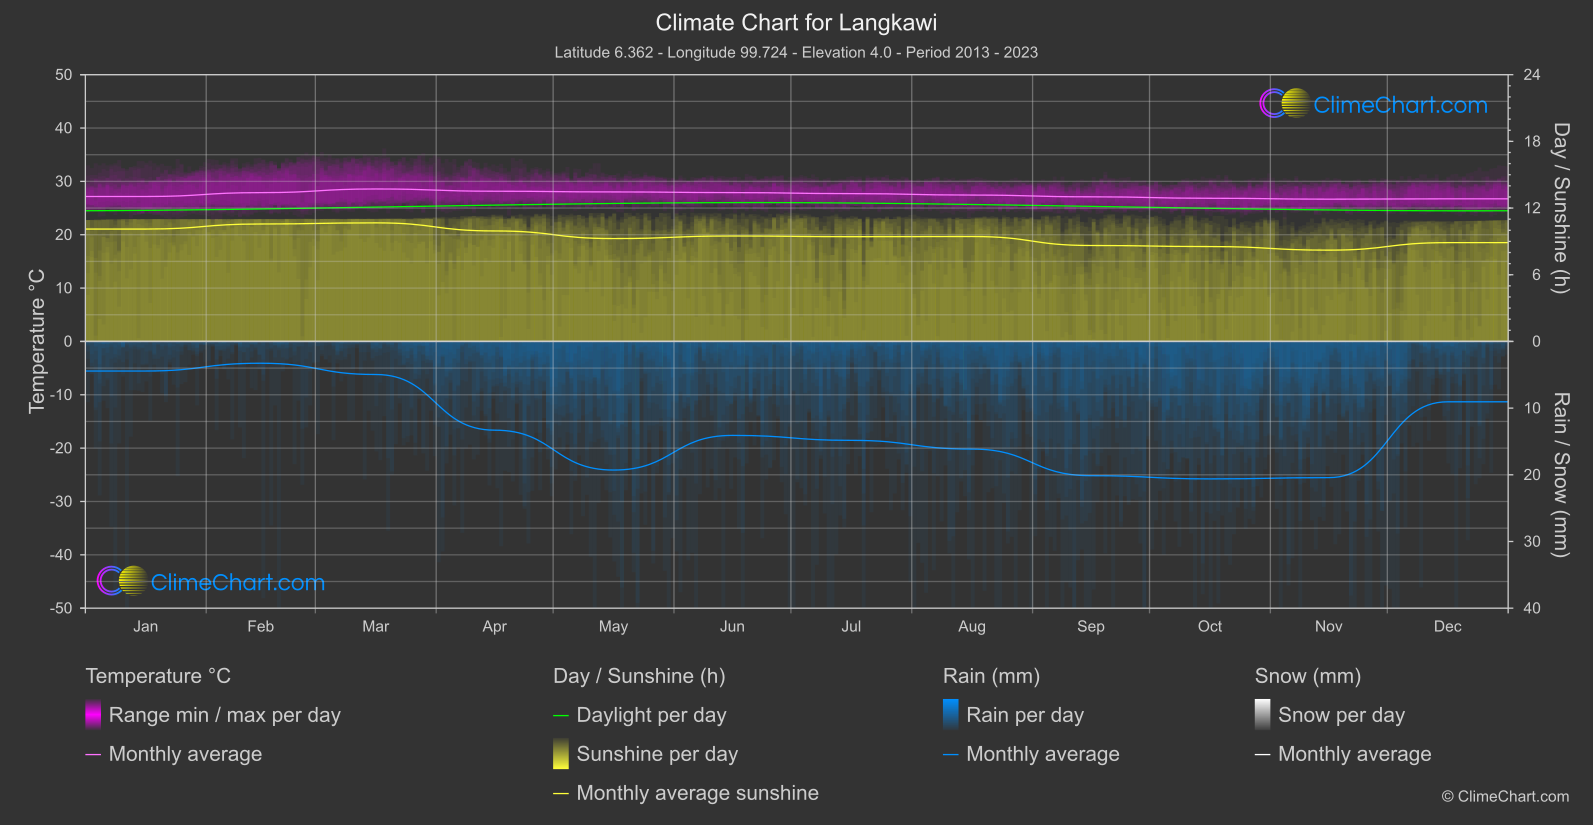Click the 50 tick on temperature axis

point(64,75)
